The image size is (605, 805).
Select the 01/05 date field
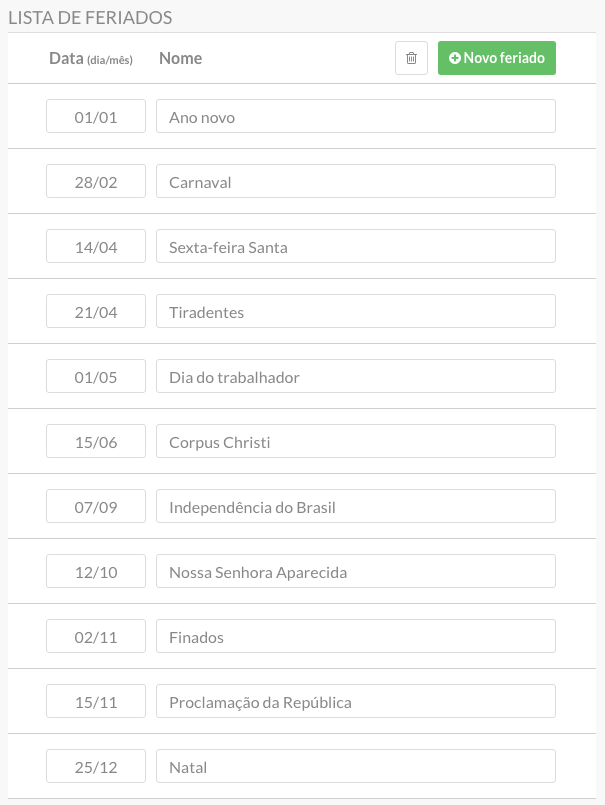point(96,376)
